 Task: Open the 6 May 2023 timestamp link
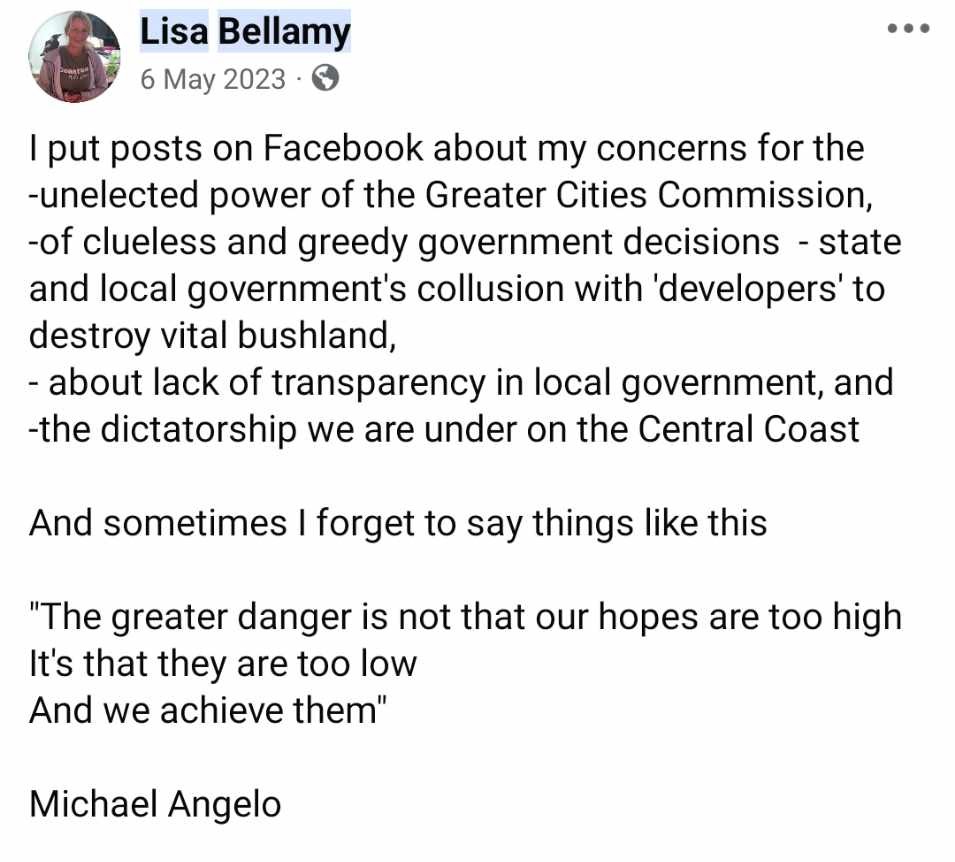tap(213, 79)
